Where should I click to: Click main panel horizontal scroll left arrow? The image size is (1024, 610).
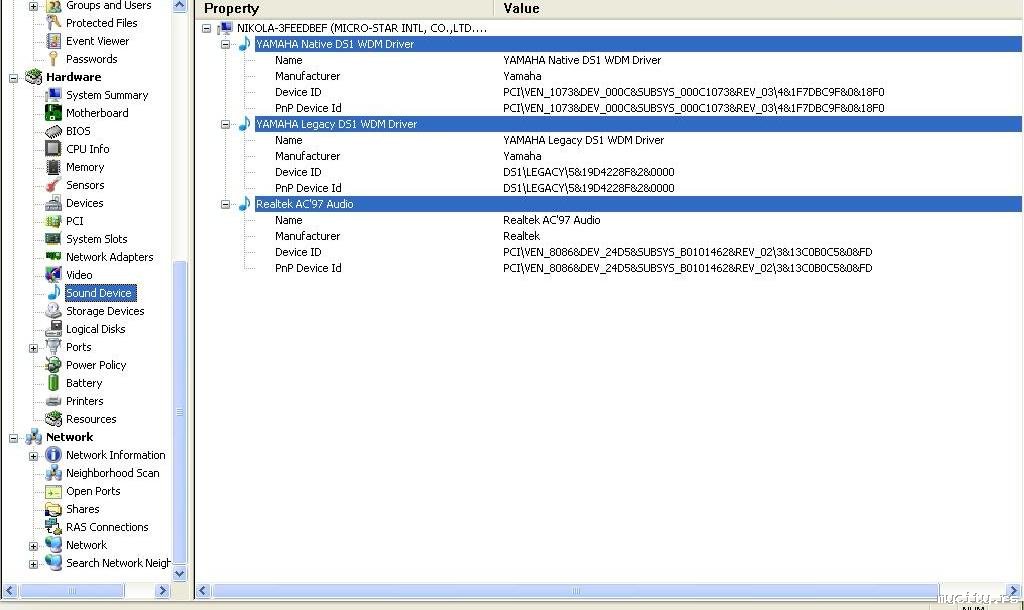coord(203,590)
